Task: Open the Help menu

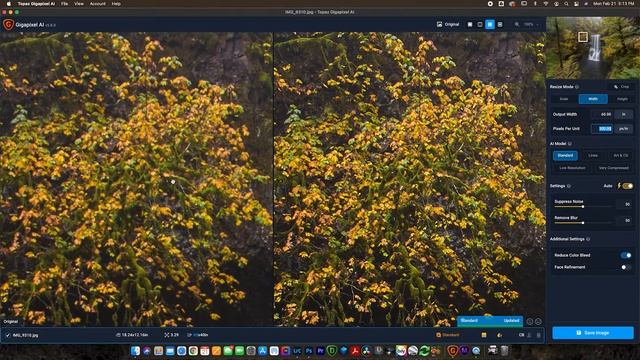Action: [x=116, y=4]
